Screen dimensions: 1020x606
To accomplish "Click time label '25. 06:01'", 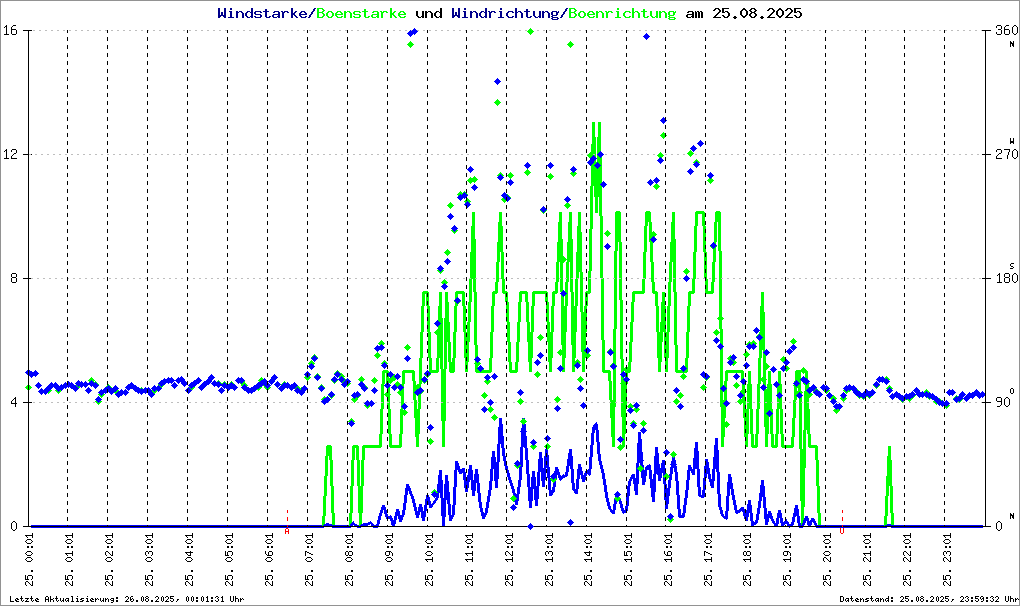I will [269, 560].
